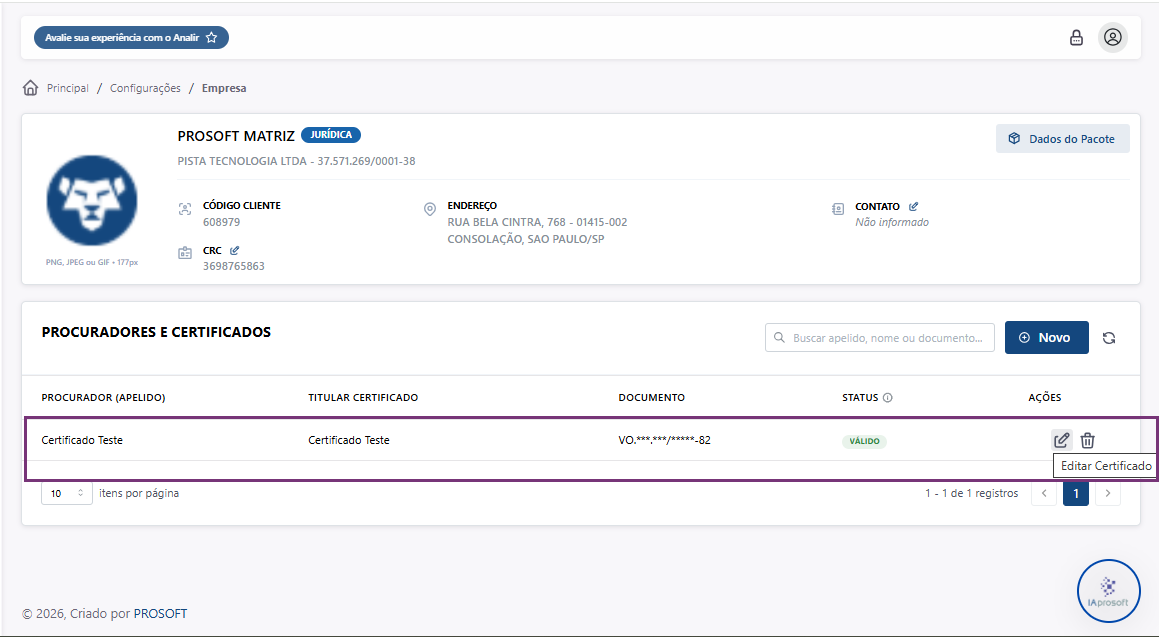Click PISTA TECNOLOGIA LTDA line

[x=296, y=161]
